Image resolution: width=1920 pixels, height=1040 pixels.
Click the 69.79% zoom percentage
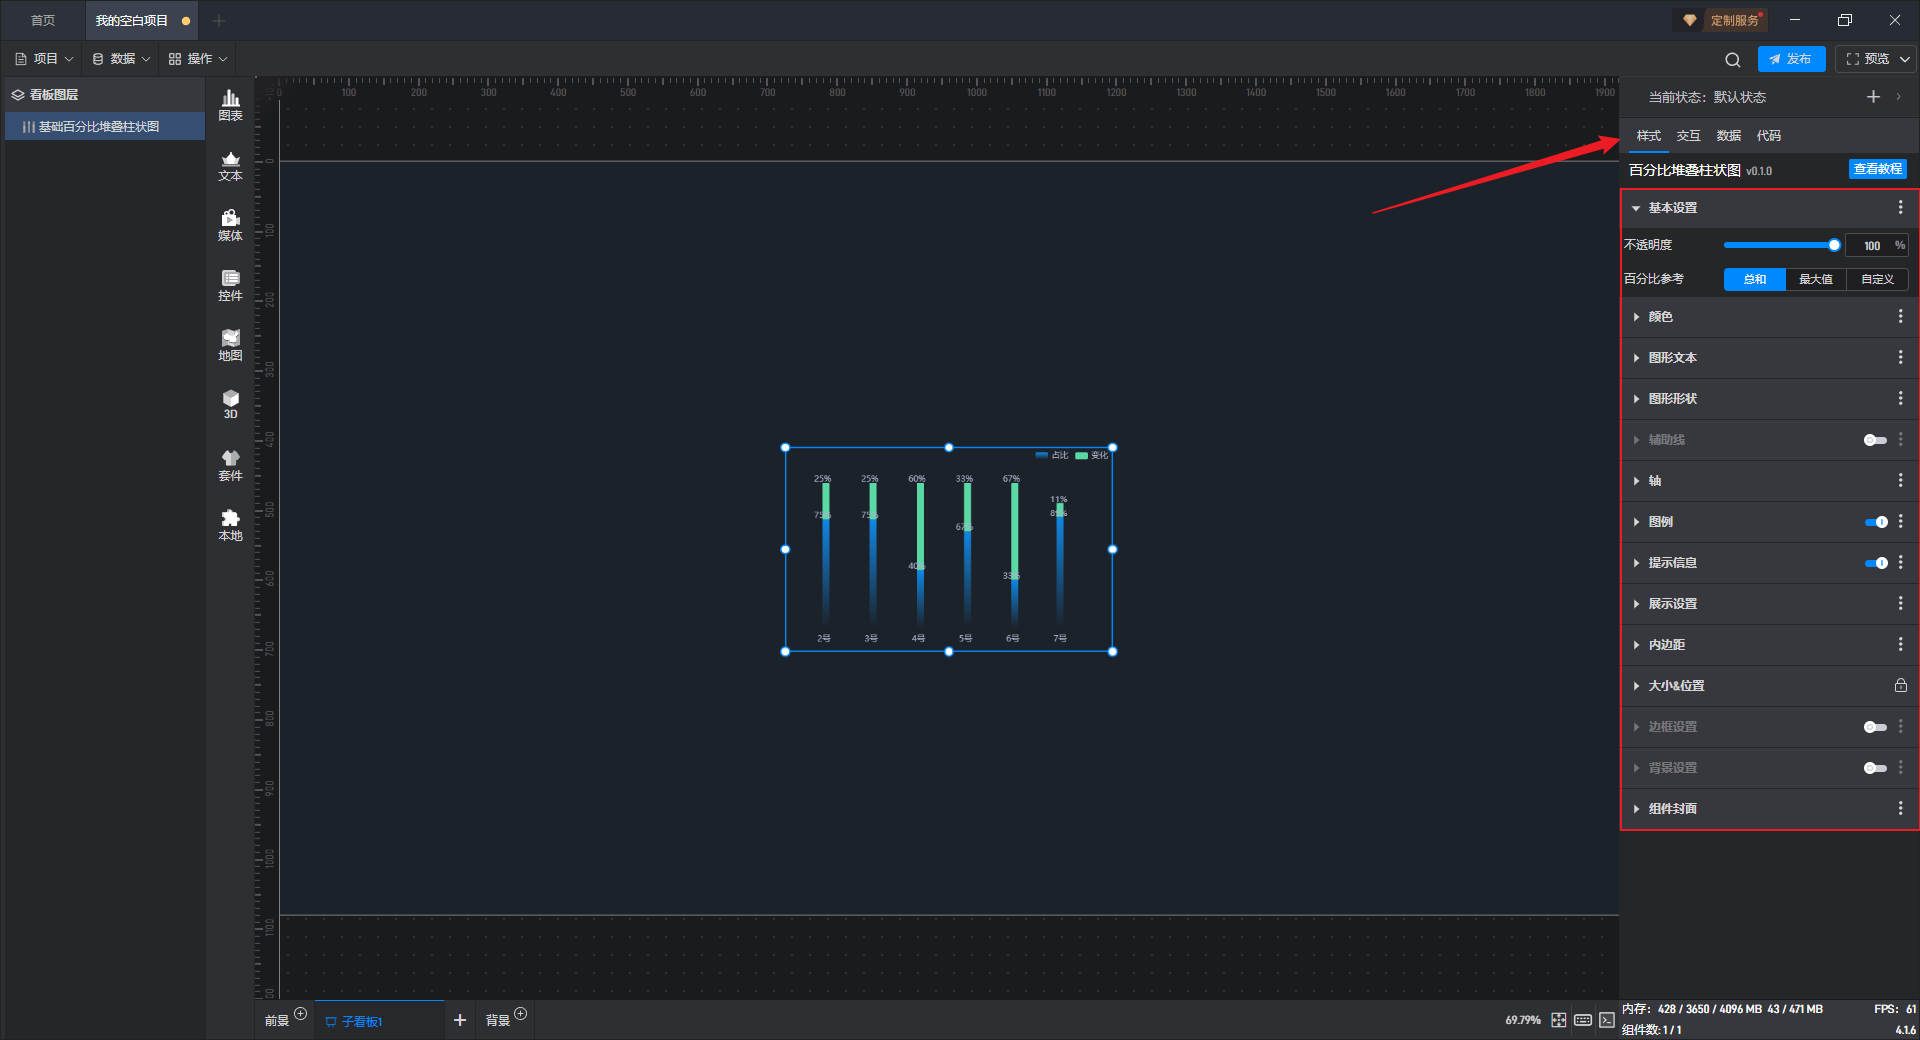click(x=1522, y=1020)
